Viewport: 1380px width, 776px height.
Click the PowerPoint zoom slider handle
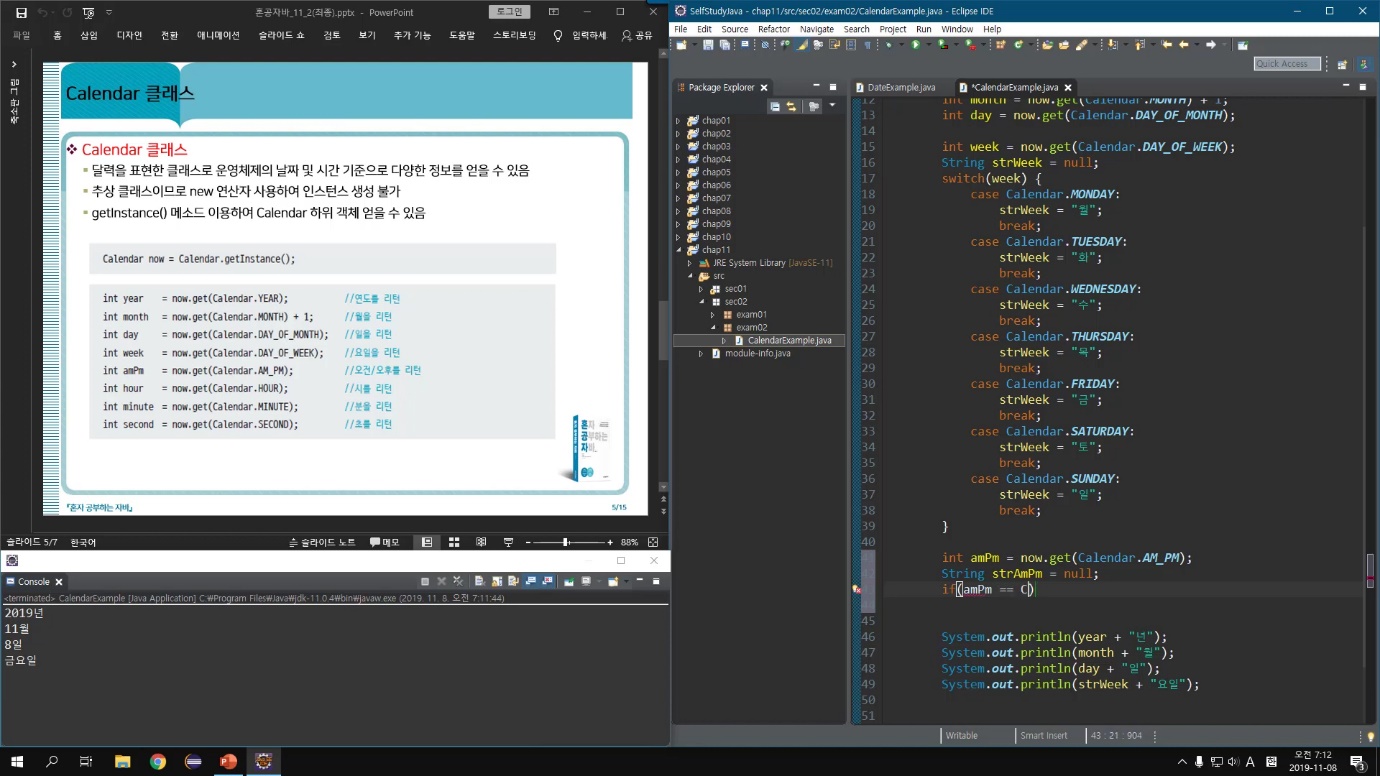(566, 542)
